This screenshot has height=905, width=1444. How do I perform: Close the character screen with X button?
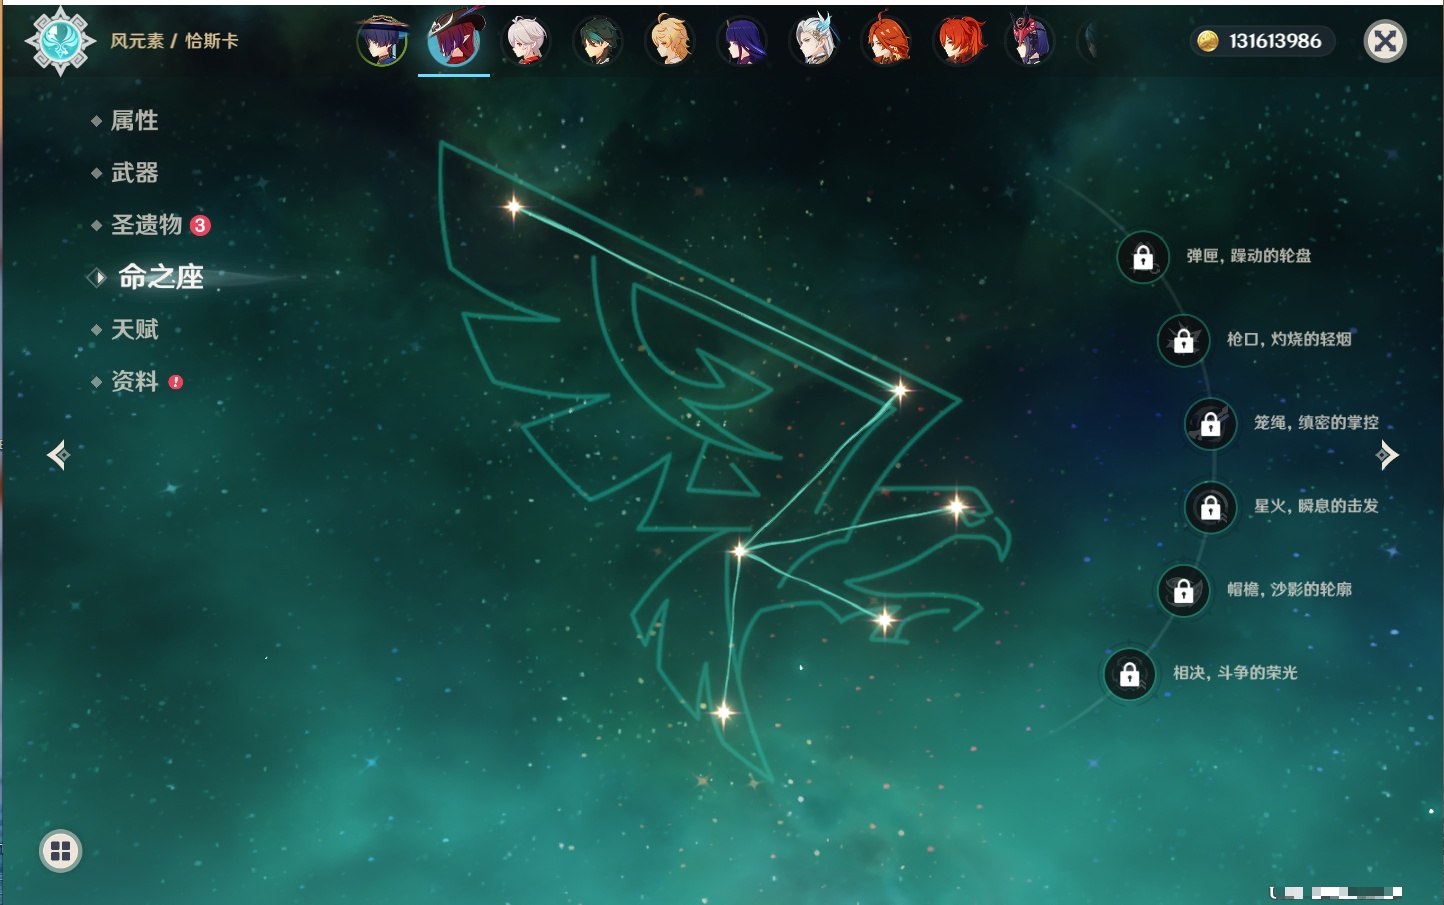click(1385, 41)
